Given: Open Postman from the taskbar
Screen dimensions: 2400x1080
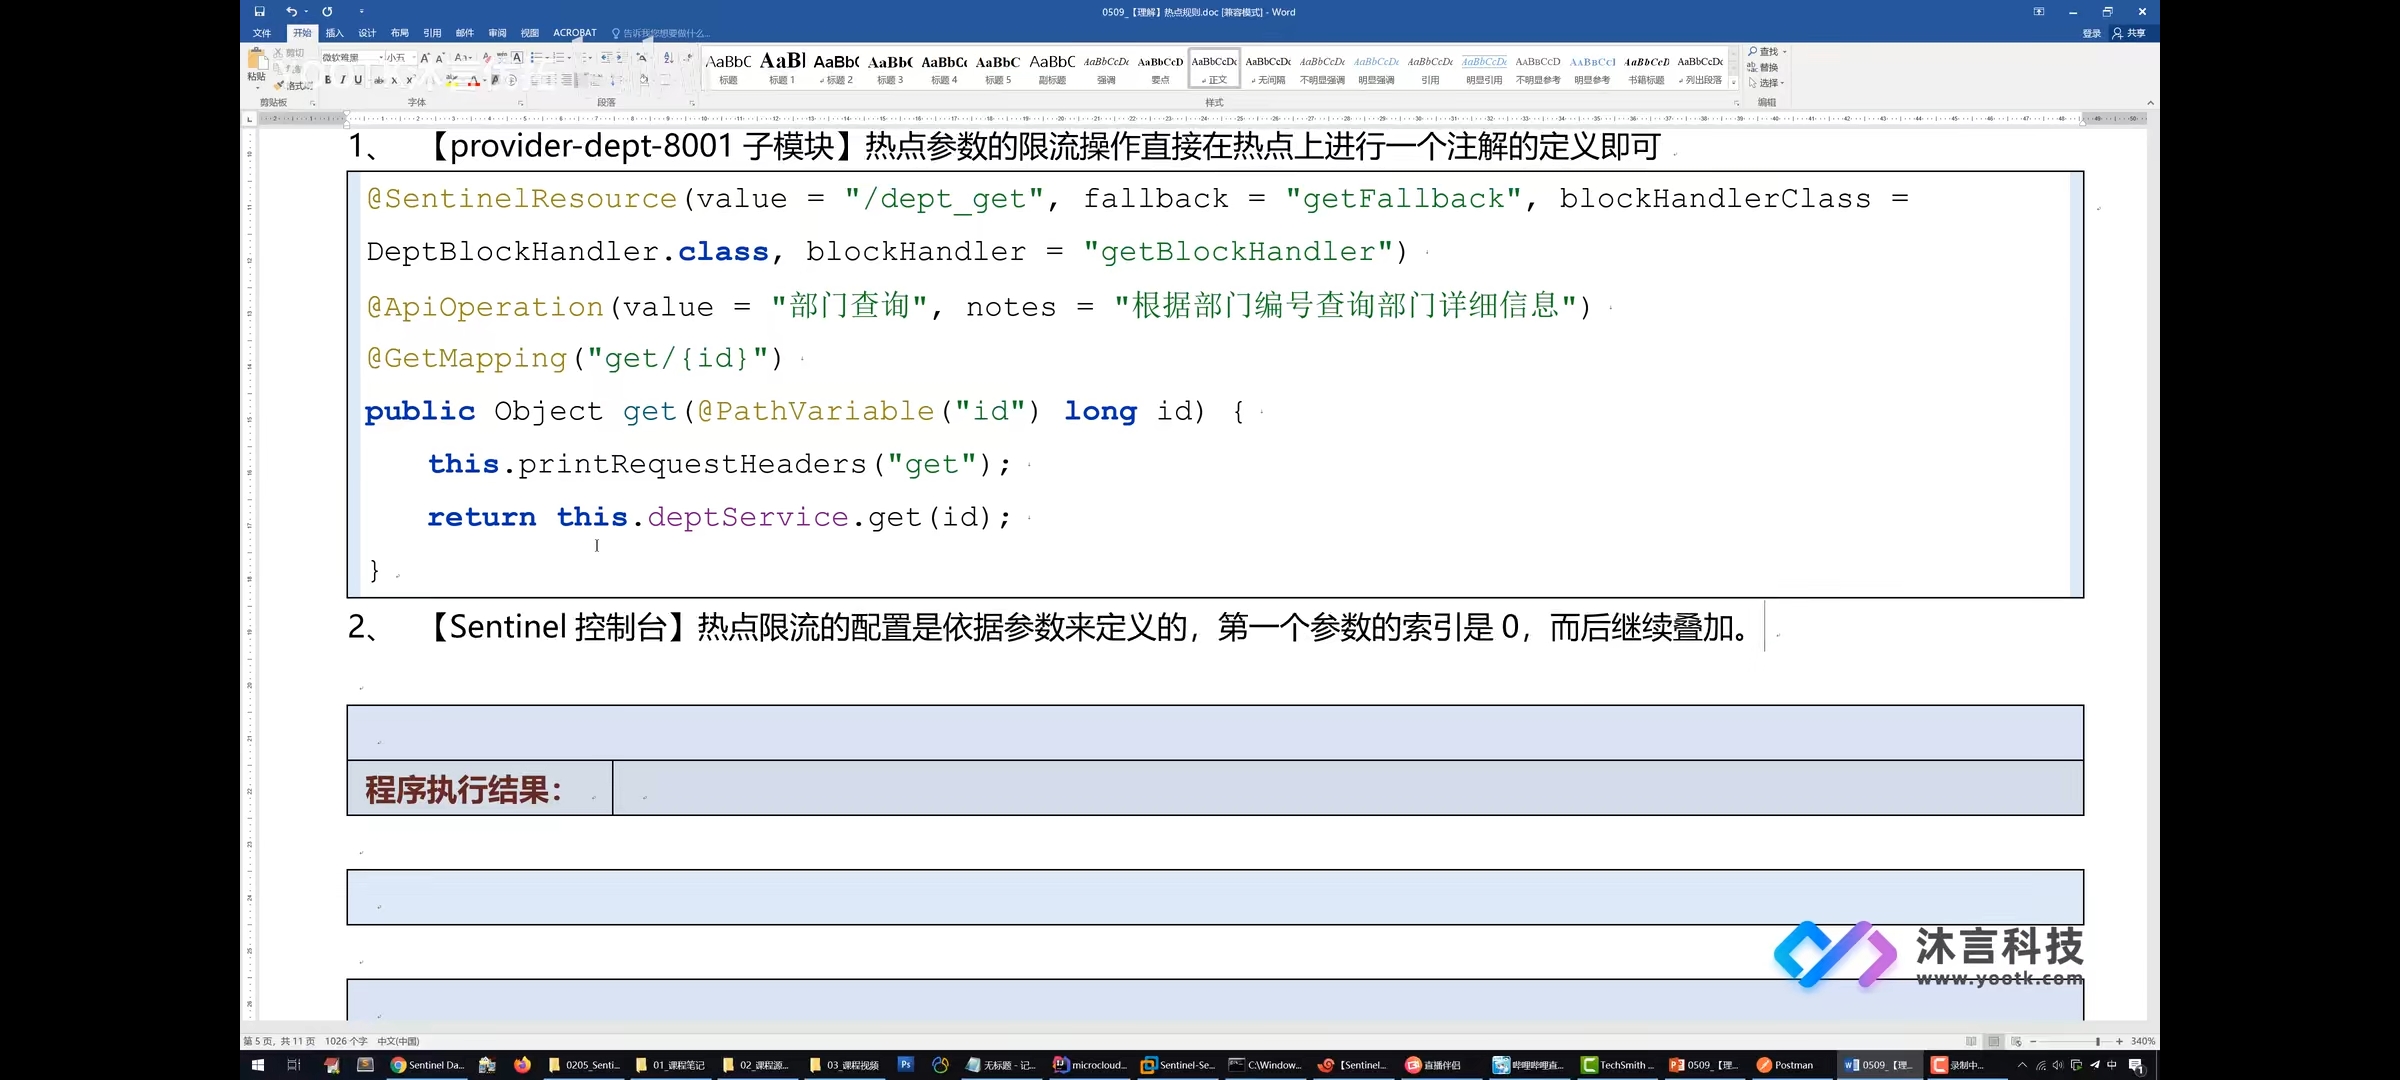Looking at the screenshot, I should (x=1786, y=1065).
